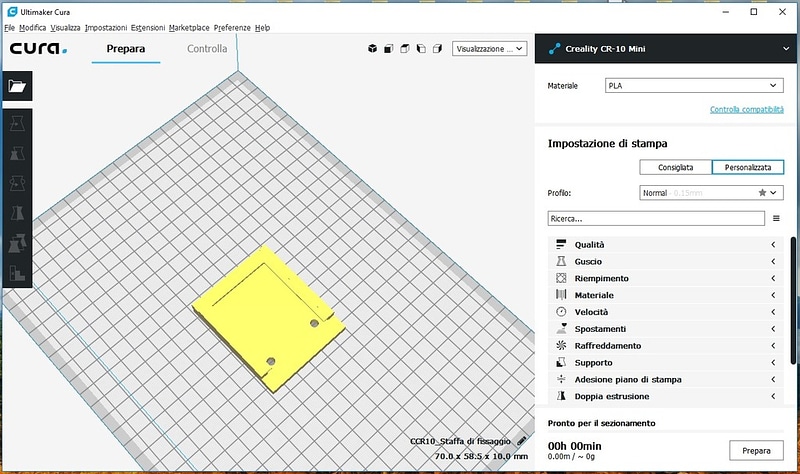Click the Guscio category icon
Screen dimensions: 800x474
[561, 261]
